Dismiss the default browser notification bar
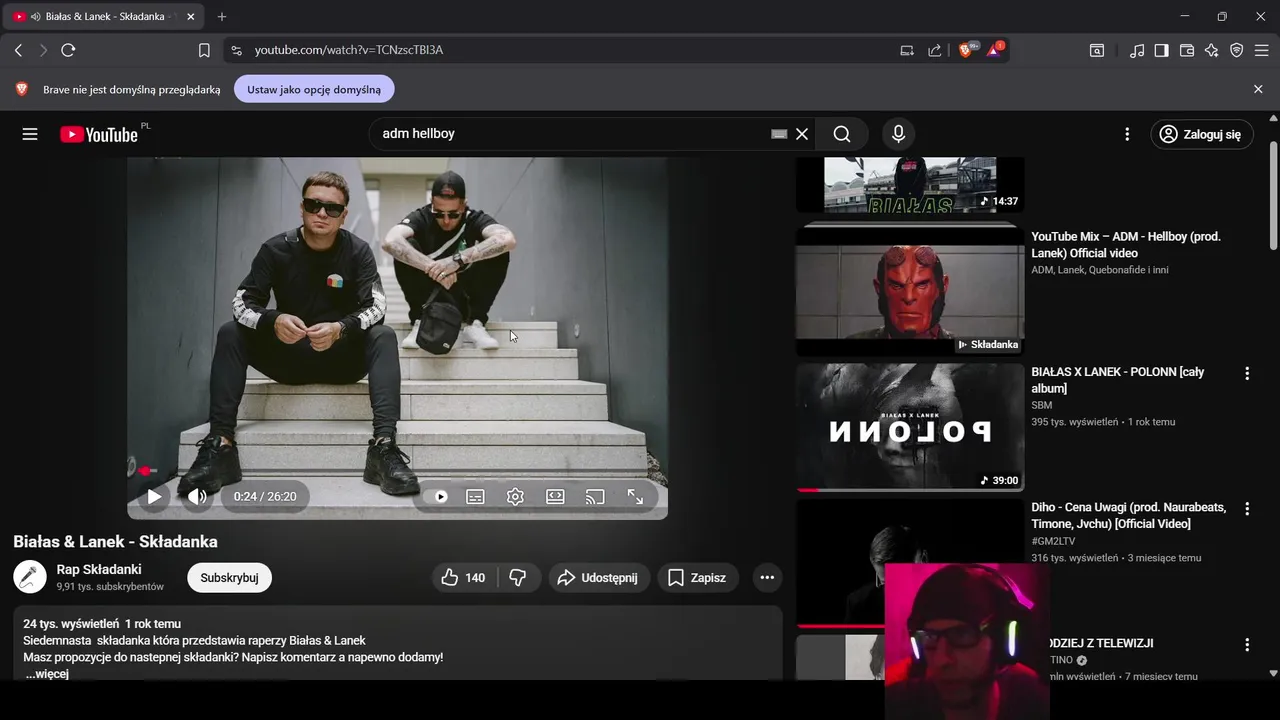The height and width of the screenshot is (720, 1280). pyautogui.click(x=1258, y=89)
